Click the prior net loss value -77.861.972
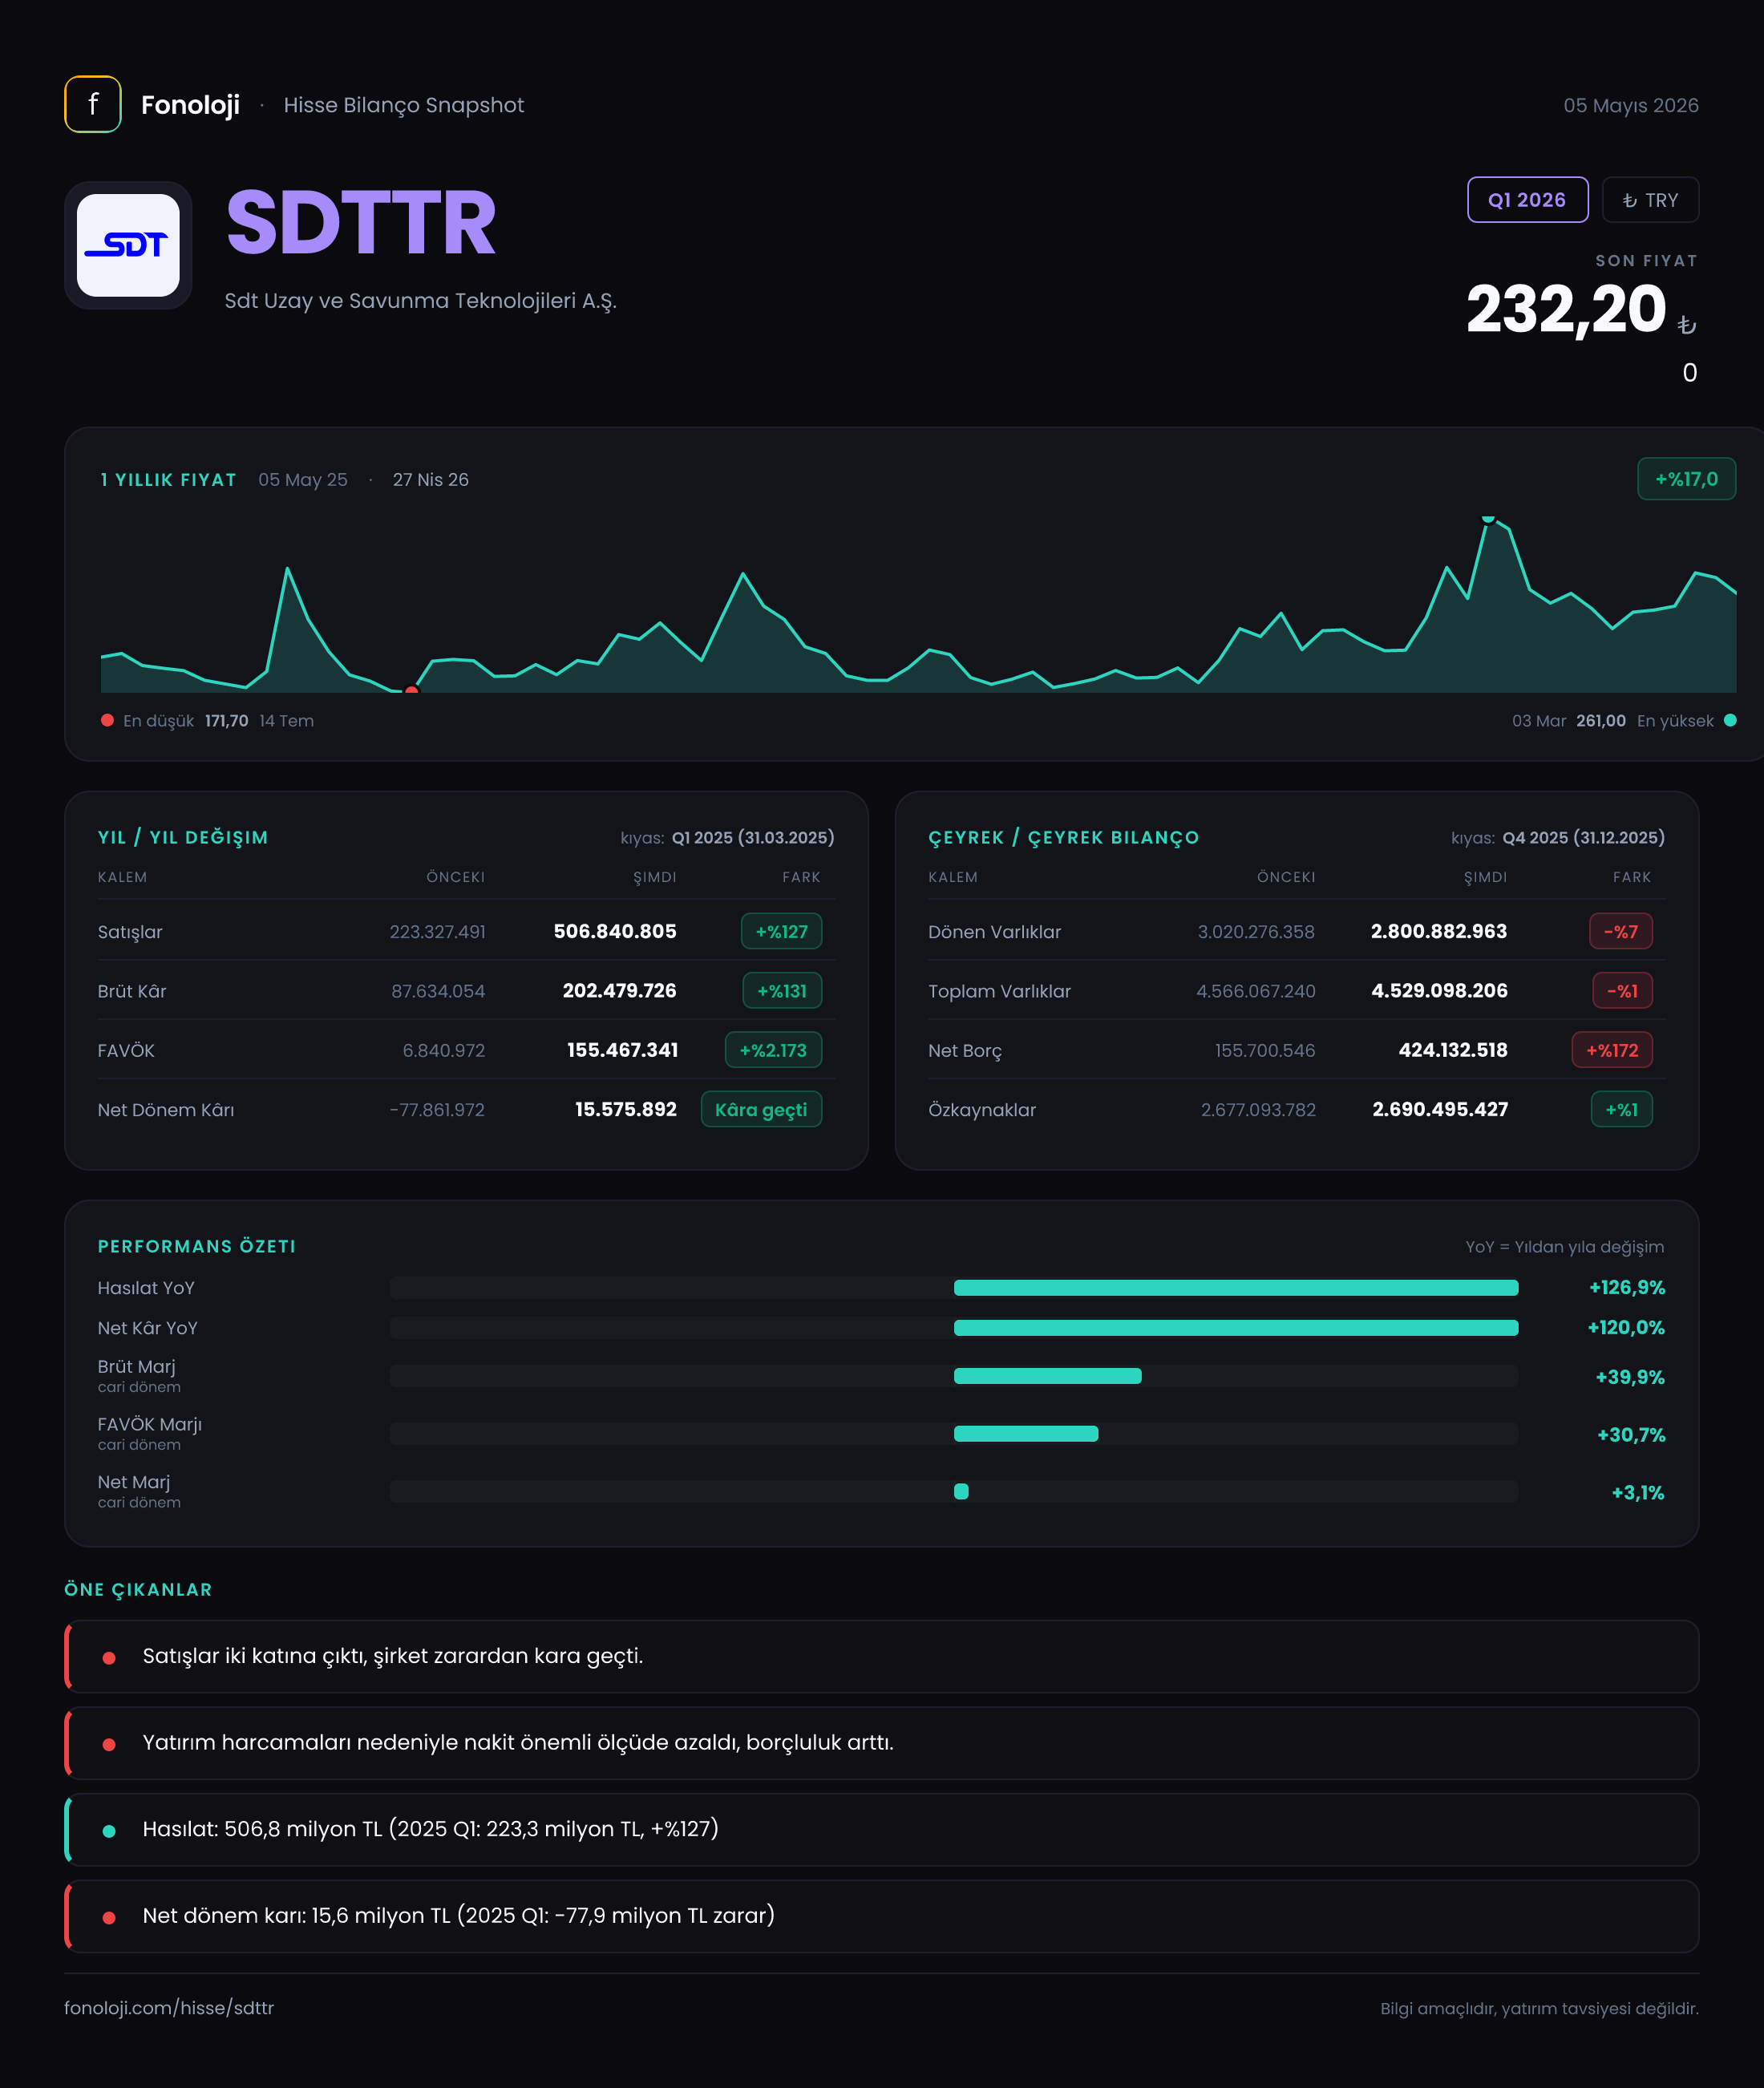Screen dimensions: 1764x2088 click(x=437, y=1110)
